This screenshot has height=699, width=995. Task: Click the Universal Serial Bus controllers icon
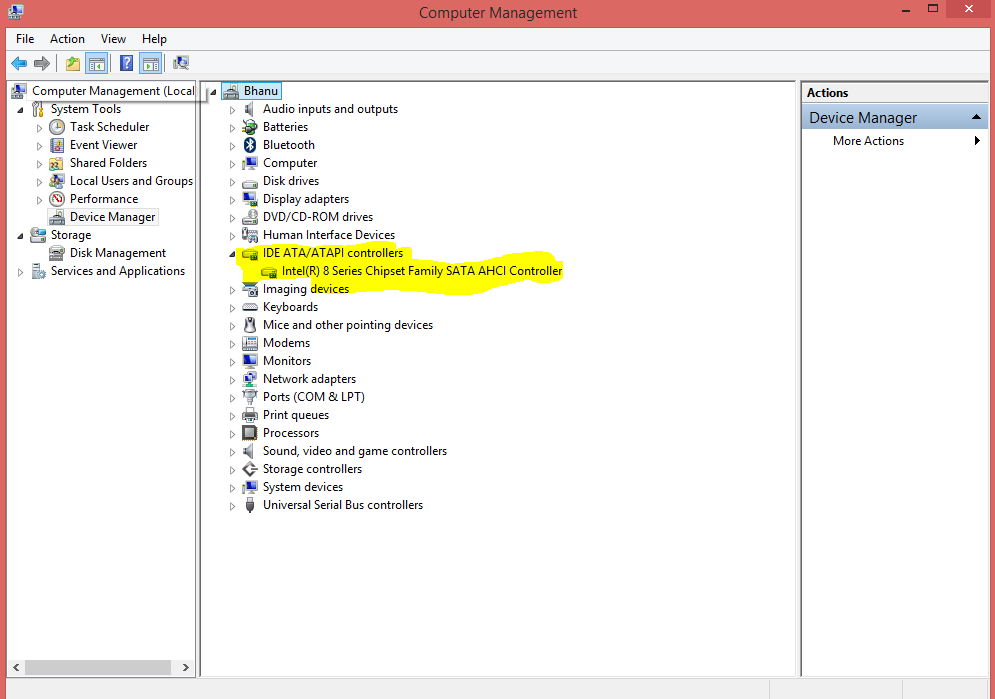[x=250, y=505]
